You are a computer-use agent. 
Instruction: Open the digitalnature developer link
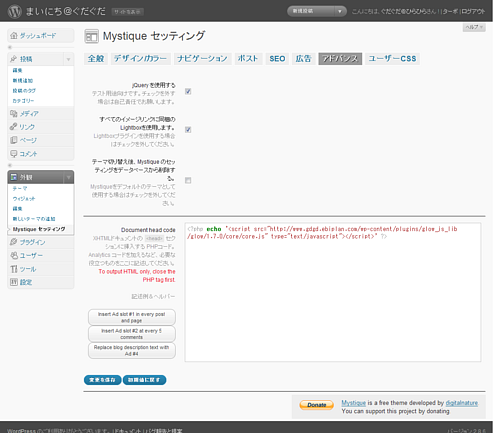tap(462, 403)
